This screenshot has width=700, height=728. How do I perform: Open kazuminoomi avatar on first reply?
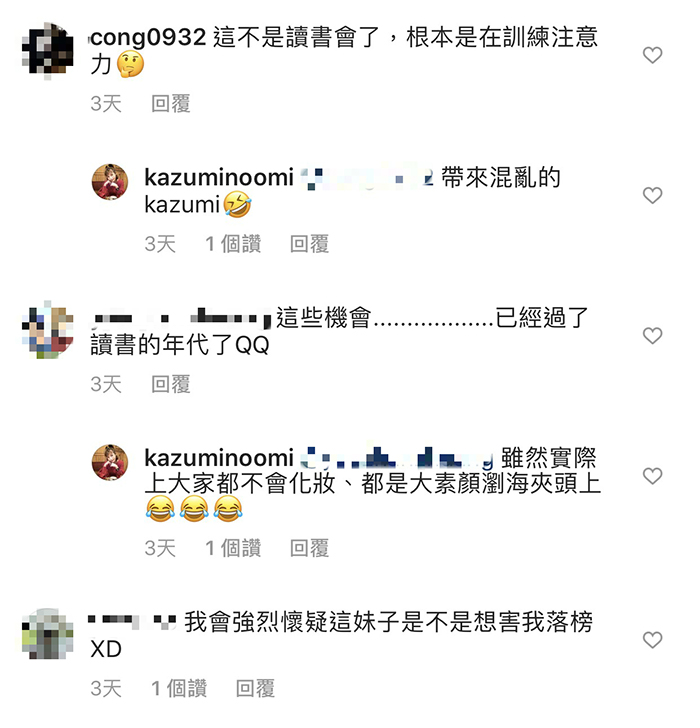point(110,182)
